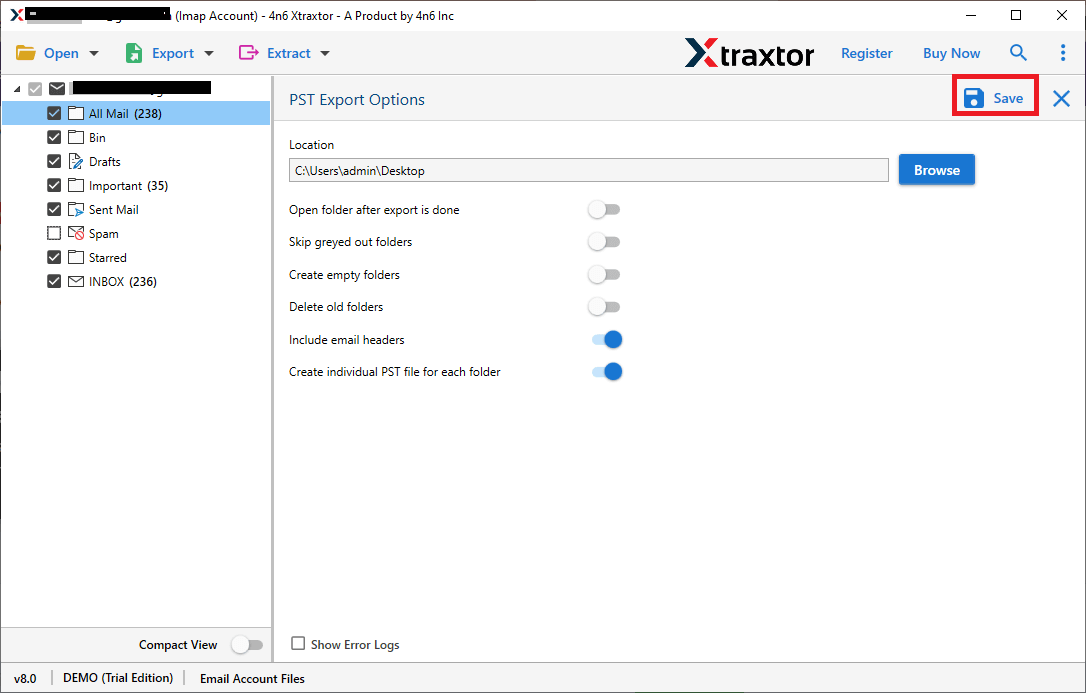Turn on Open folder after export toggle
Image resolution: width=1086 pixels, height=693 pixels.
[x=604, y=210]
